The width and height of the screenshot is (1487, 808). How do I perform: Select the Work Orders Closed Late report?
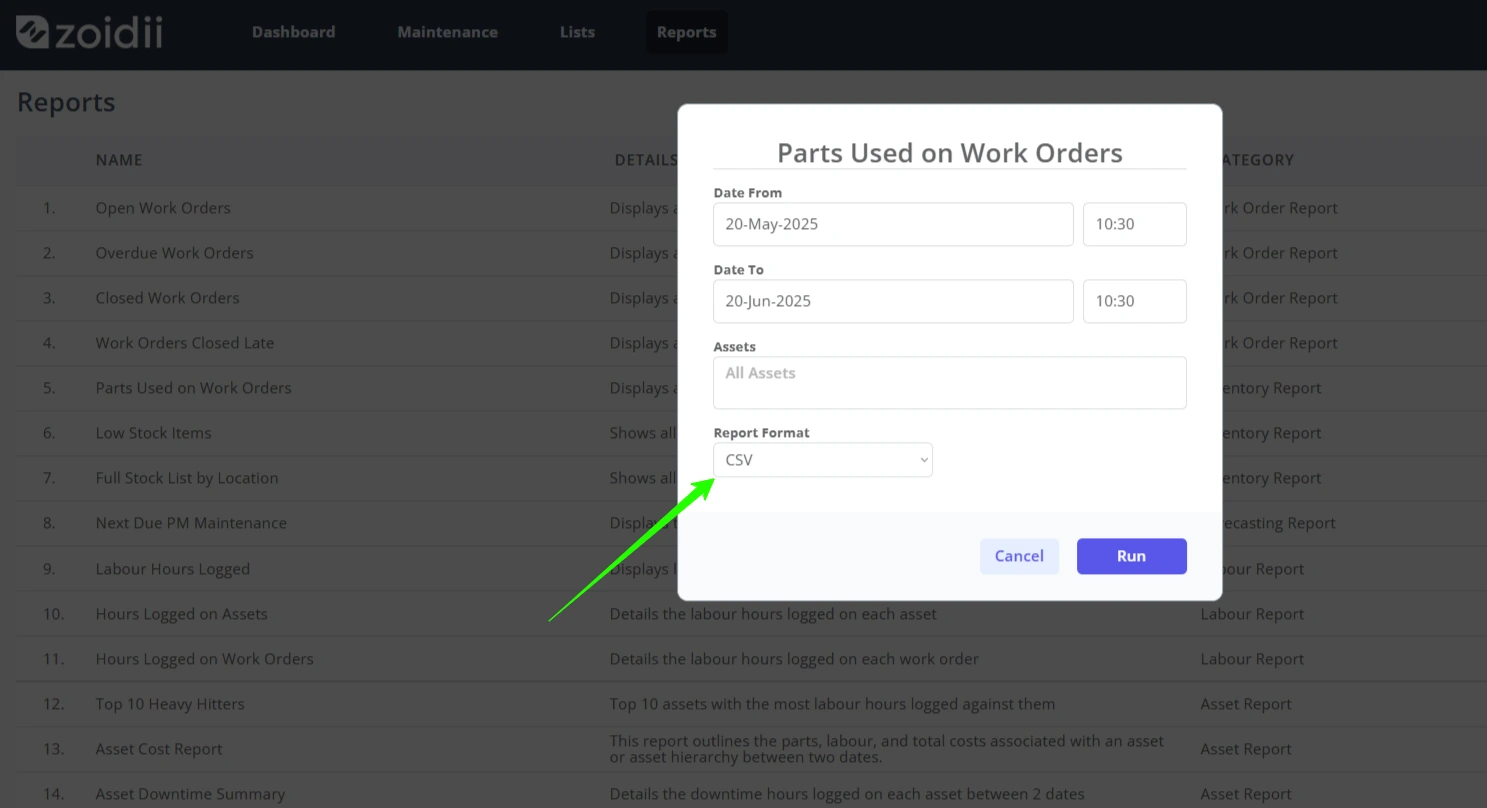(185, 343)
